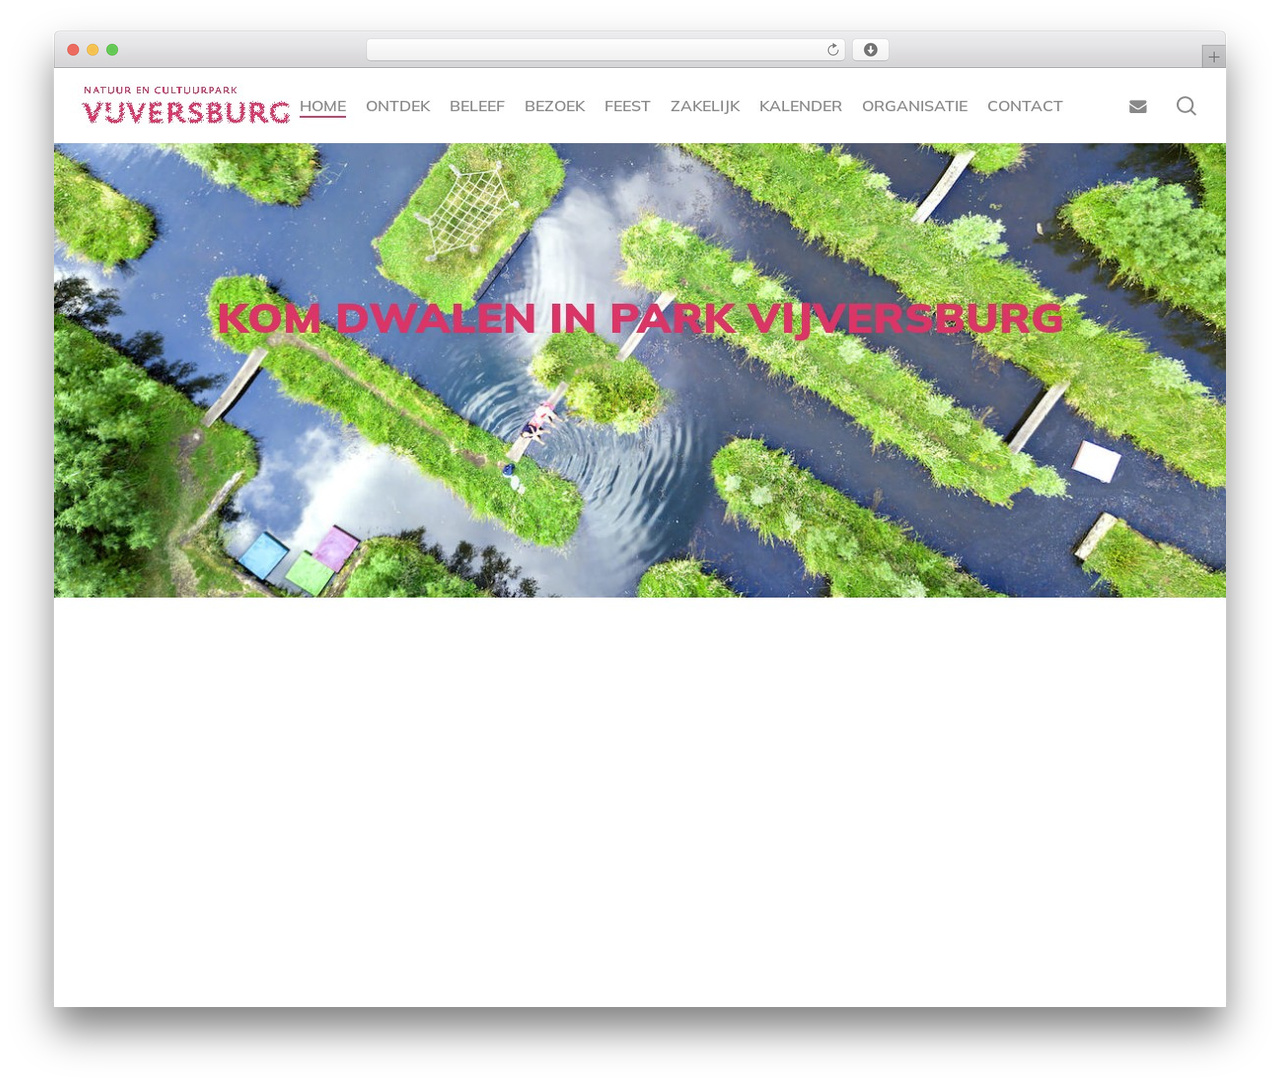Select BEZOEK in the navigation
Screen dimensions: 1280x1084
pyautogui.click(x=555, y=106)
